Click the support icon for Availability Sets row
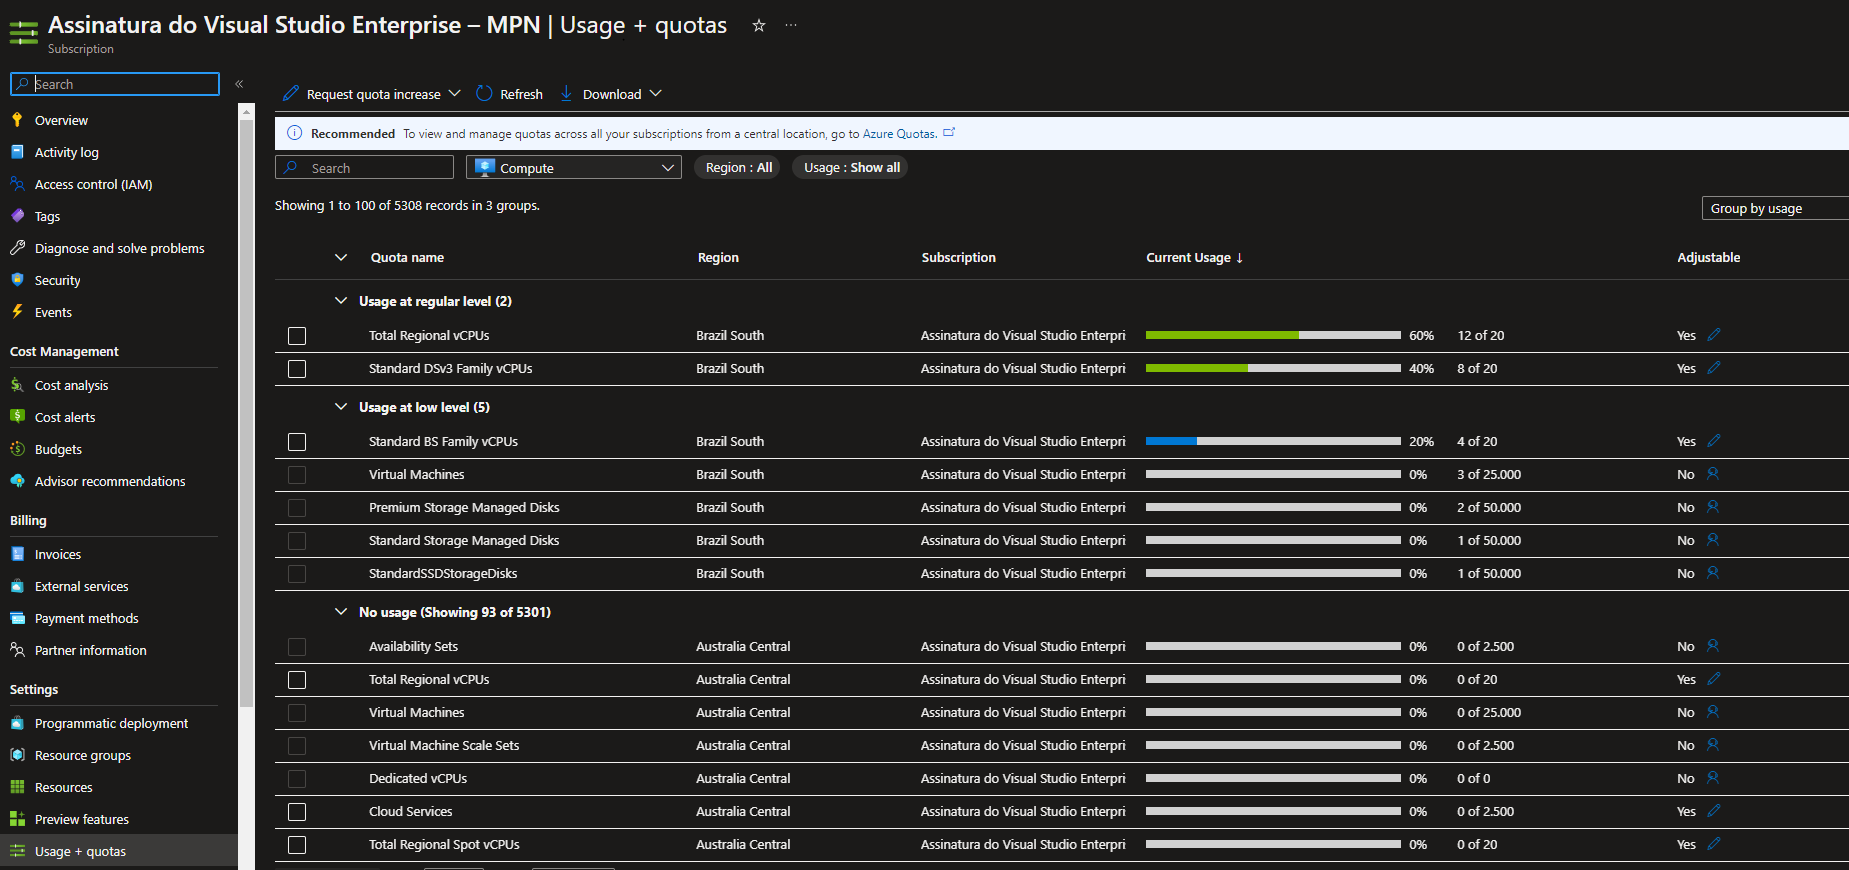The height and width of the screenshot is (870, 1849). point(1713,646)
